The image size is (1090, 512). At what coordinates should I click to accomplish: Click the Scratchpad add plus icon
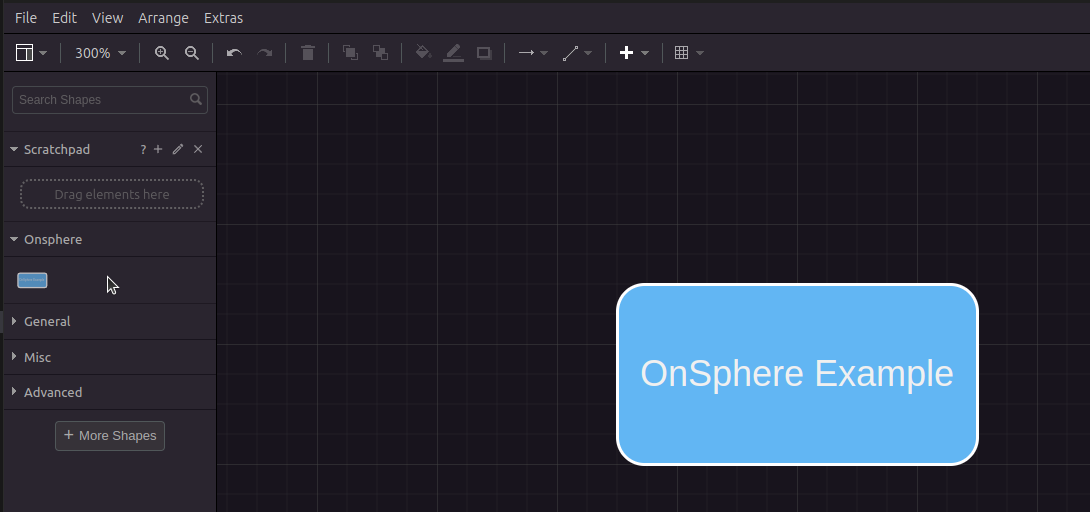tap(158, 149)
